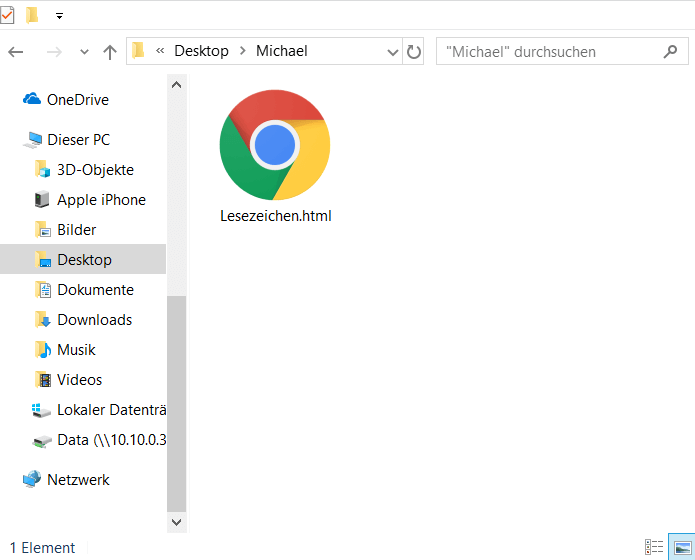This screenshot has width=695, height=560.
Task: Click the Lesezeichen.html file name label
Action: click(x=276, y=216)
